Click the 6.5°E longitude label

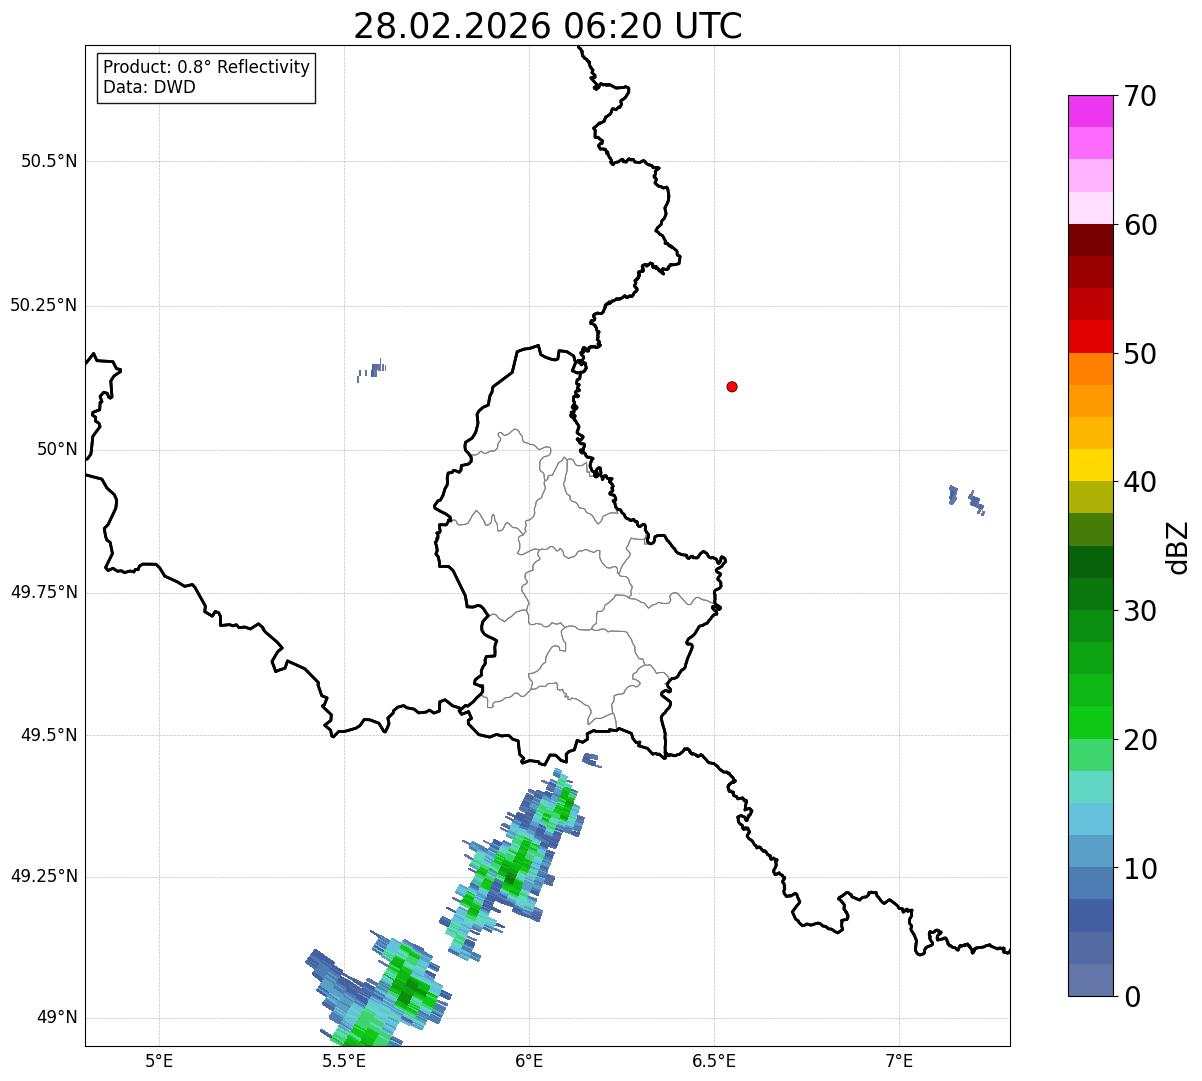click(714, 1060)
